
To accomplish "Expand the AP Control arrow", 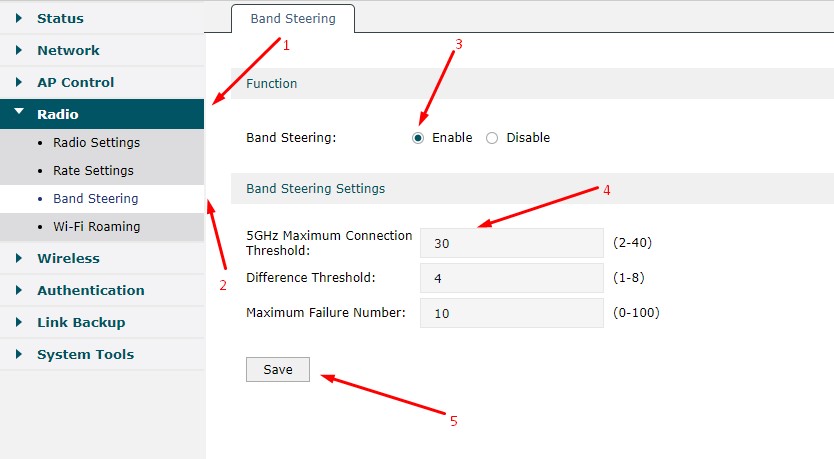I will [19, 82].
